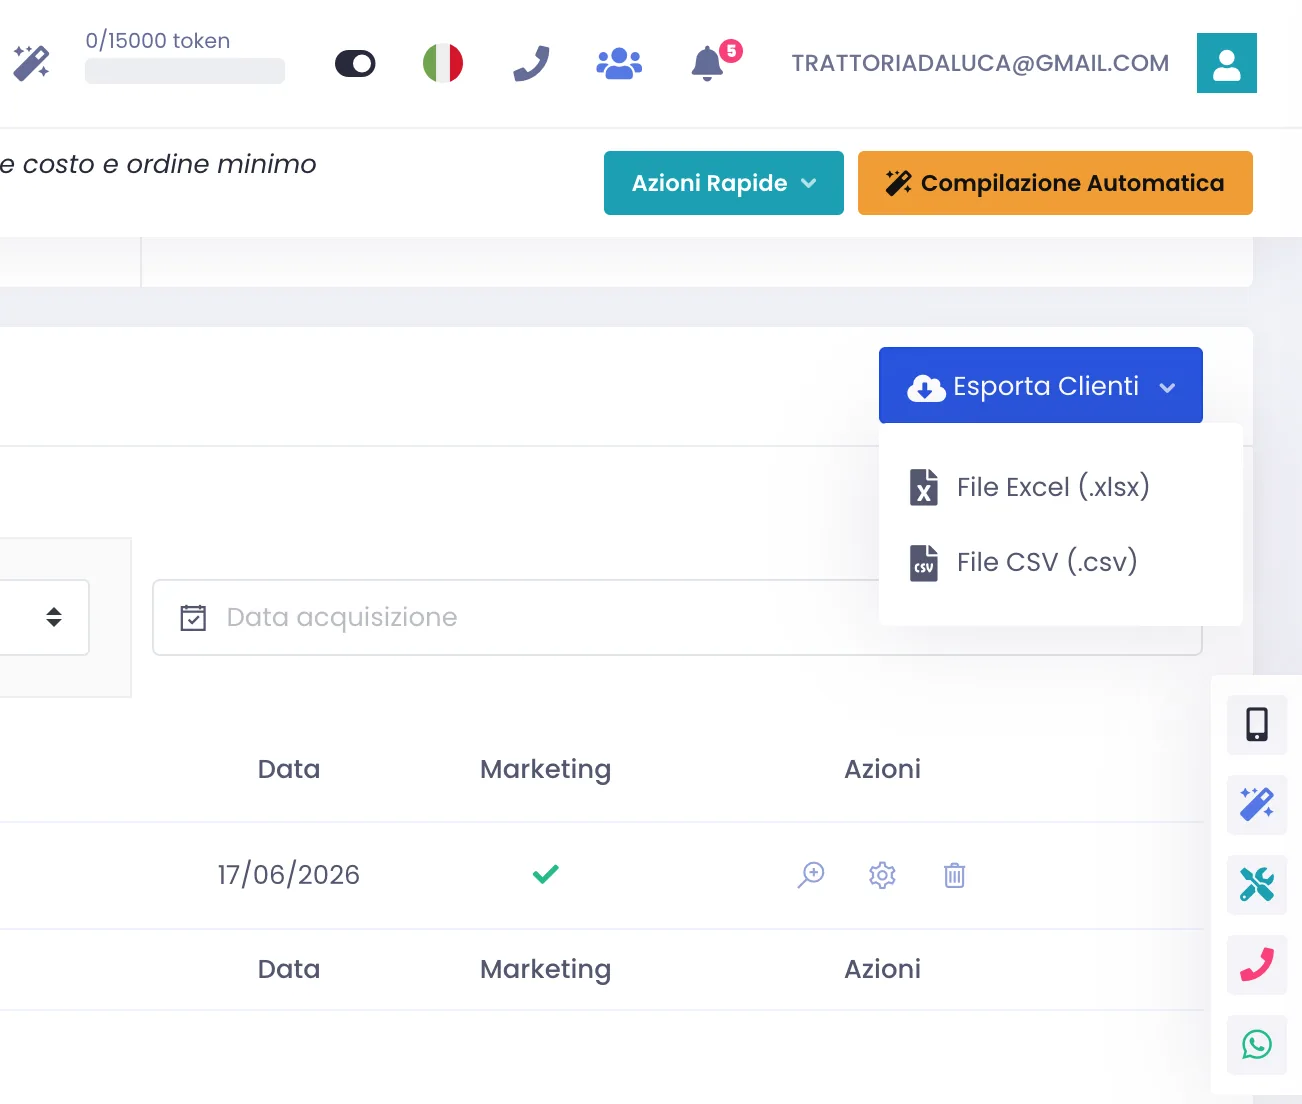The image size is (1302, 1104).
Task: Click the token usage progress bar
Action: coord(185,71)
